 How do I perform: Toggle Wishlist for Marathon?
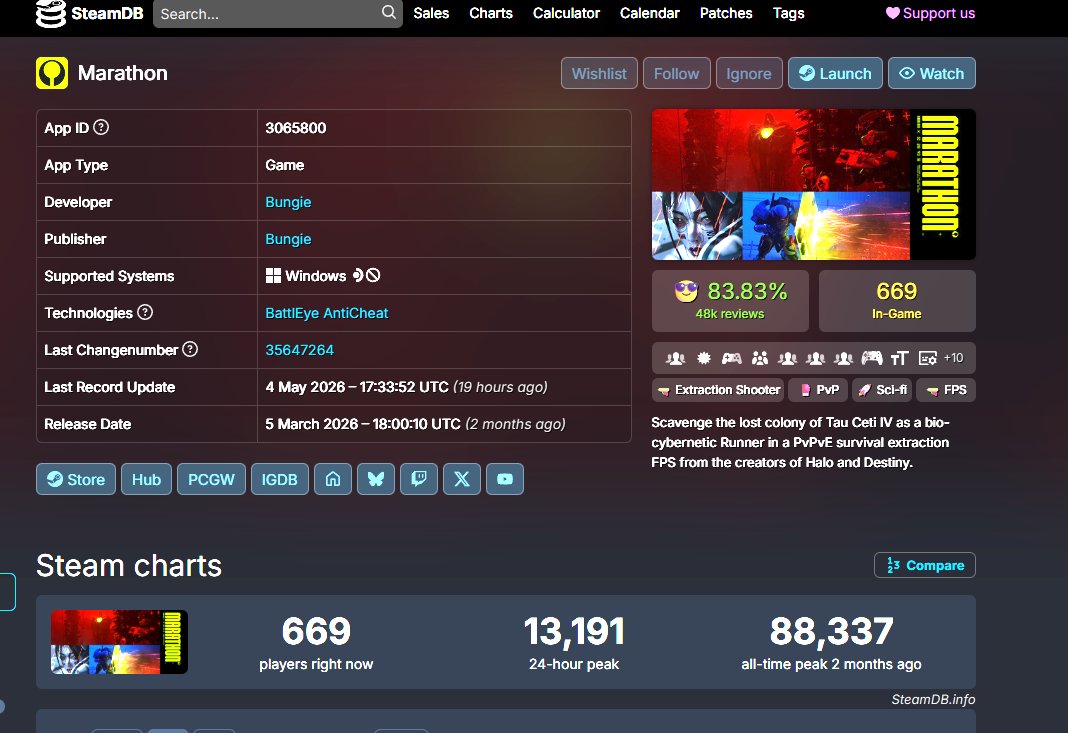[x=599, y=74]
